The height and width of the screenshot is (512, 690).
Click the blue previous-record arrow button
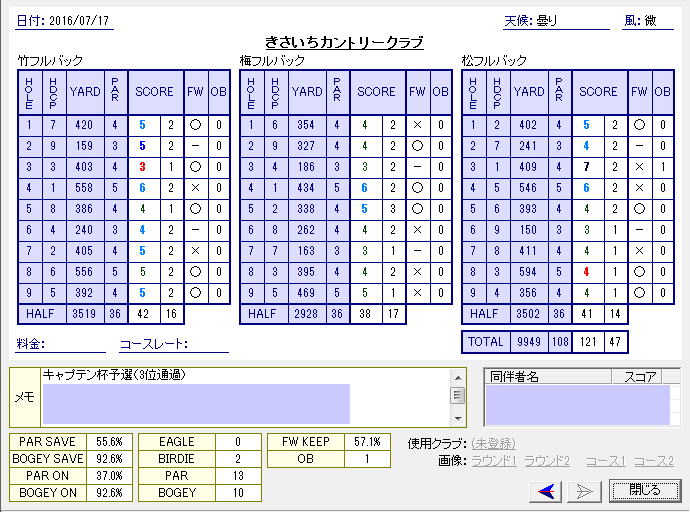(x=545, y=491)
